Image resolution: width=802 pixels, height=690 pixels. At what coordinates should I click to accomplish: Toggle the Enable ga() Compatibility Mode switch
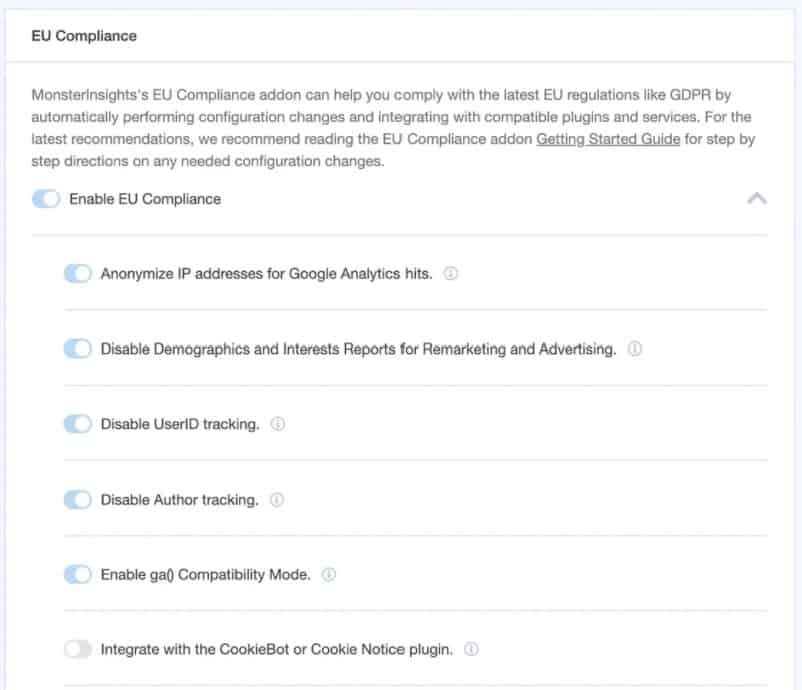click(77, 574)
